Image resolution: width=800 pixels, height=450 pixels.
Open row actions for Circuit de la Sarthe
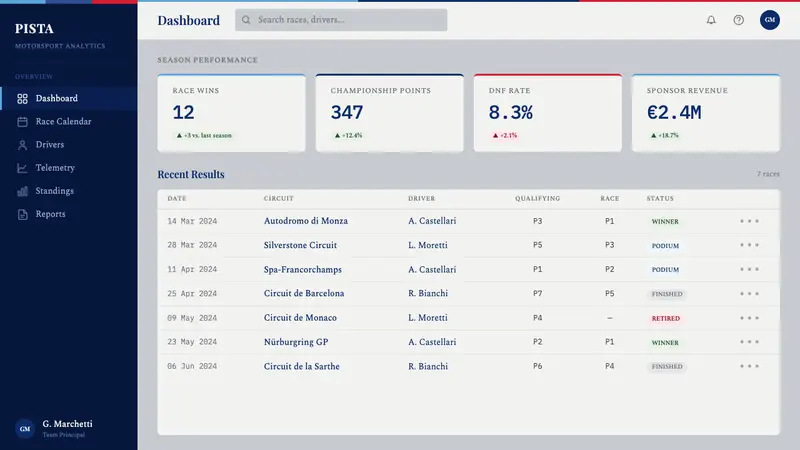(749, 366)
